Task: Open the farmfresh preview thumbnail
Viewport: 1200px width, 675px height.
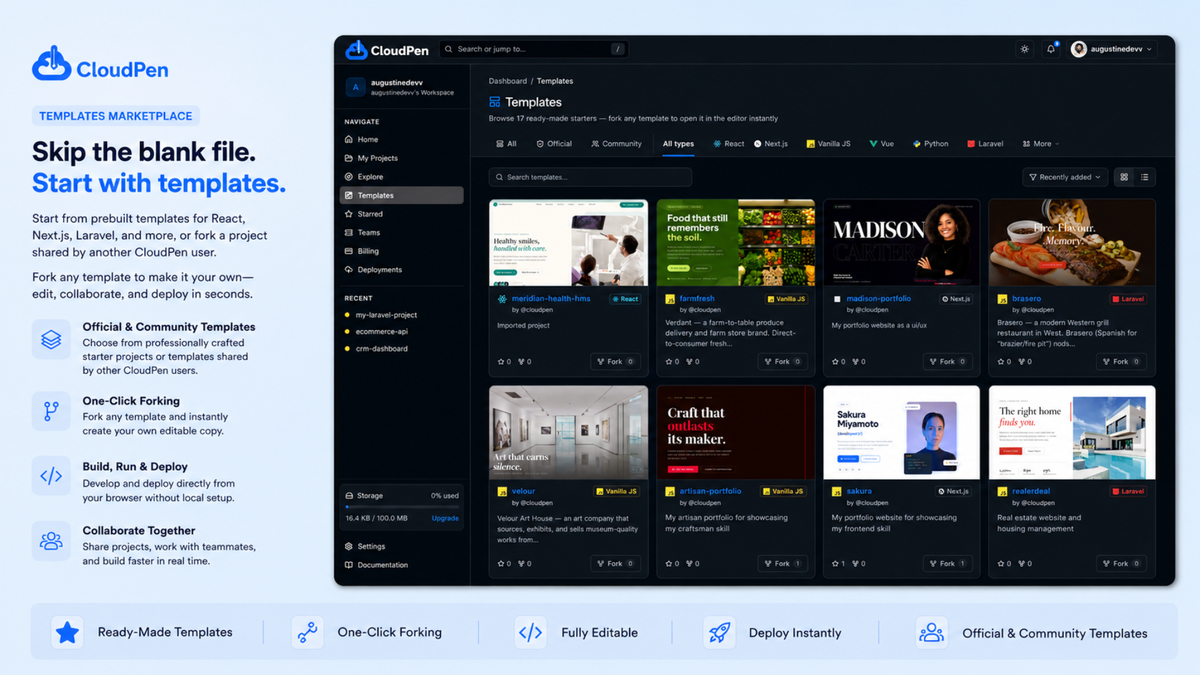Action: (x=735, y=243)
